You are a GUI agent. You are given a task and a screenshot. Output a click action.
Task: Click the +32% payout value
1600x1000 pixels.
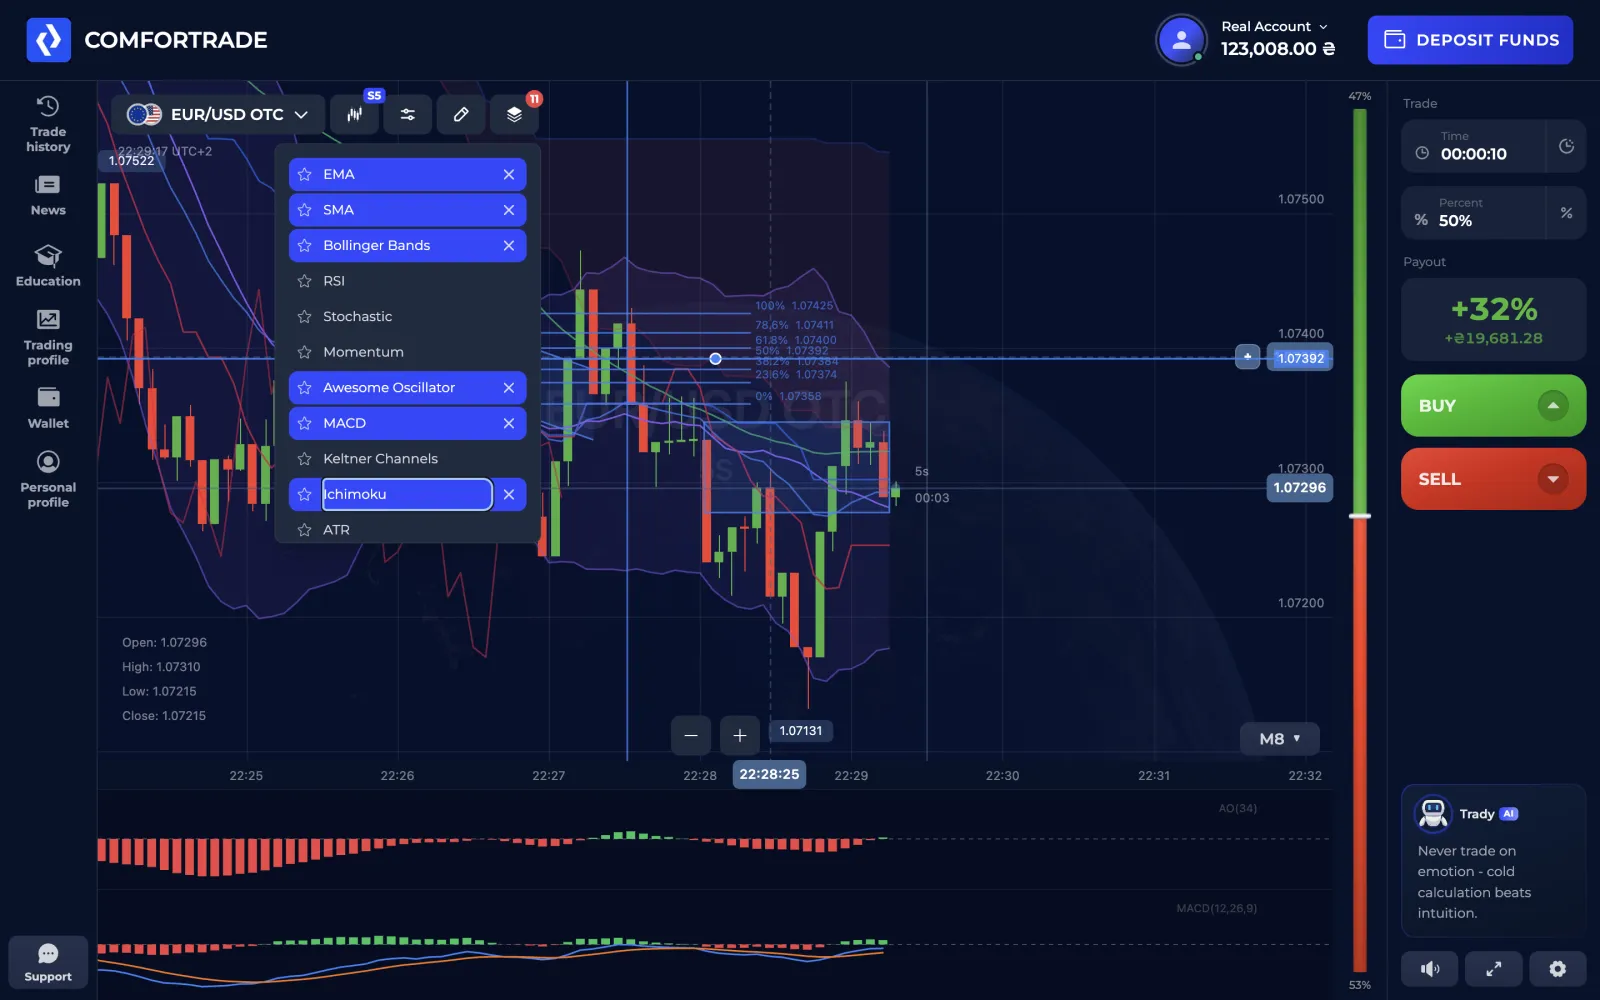point(1494,308)
